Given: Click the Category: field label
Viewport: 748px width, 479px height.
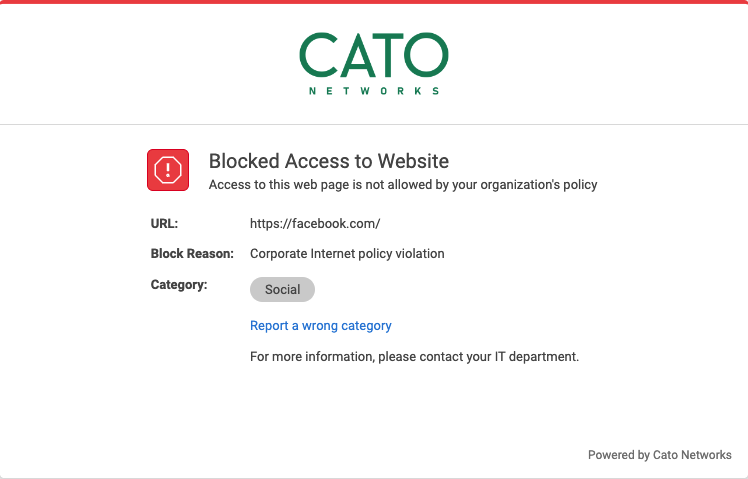Looking at the screenshot, I should pos(179,285).
